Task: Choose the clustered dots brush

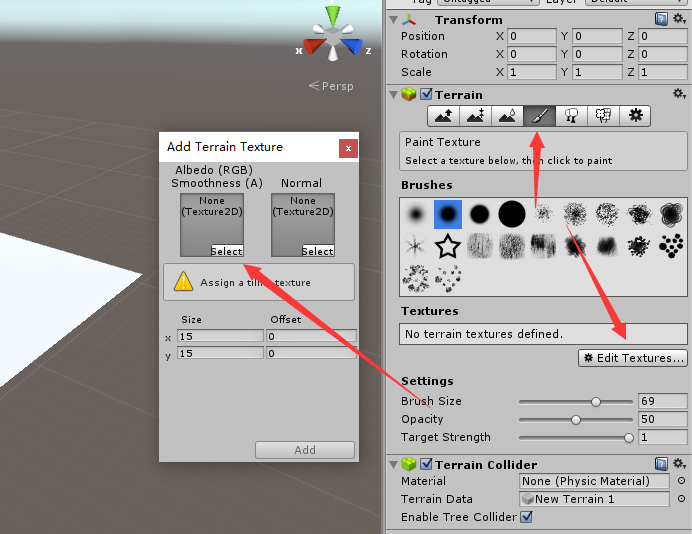Action: click(671, 246)
